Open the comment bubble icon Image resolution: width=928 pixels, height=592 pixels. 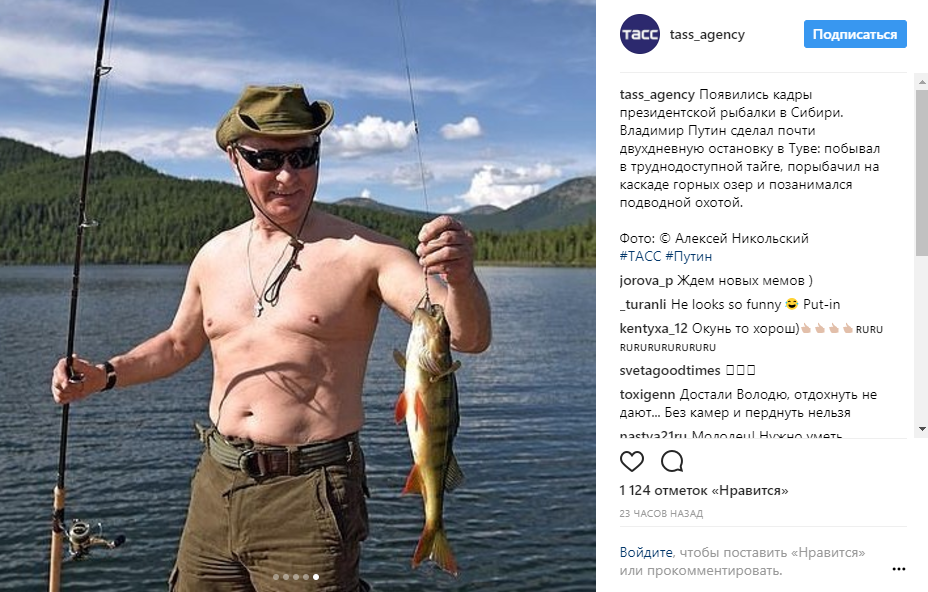[x=672, y=461]
